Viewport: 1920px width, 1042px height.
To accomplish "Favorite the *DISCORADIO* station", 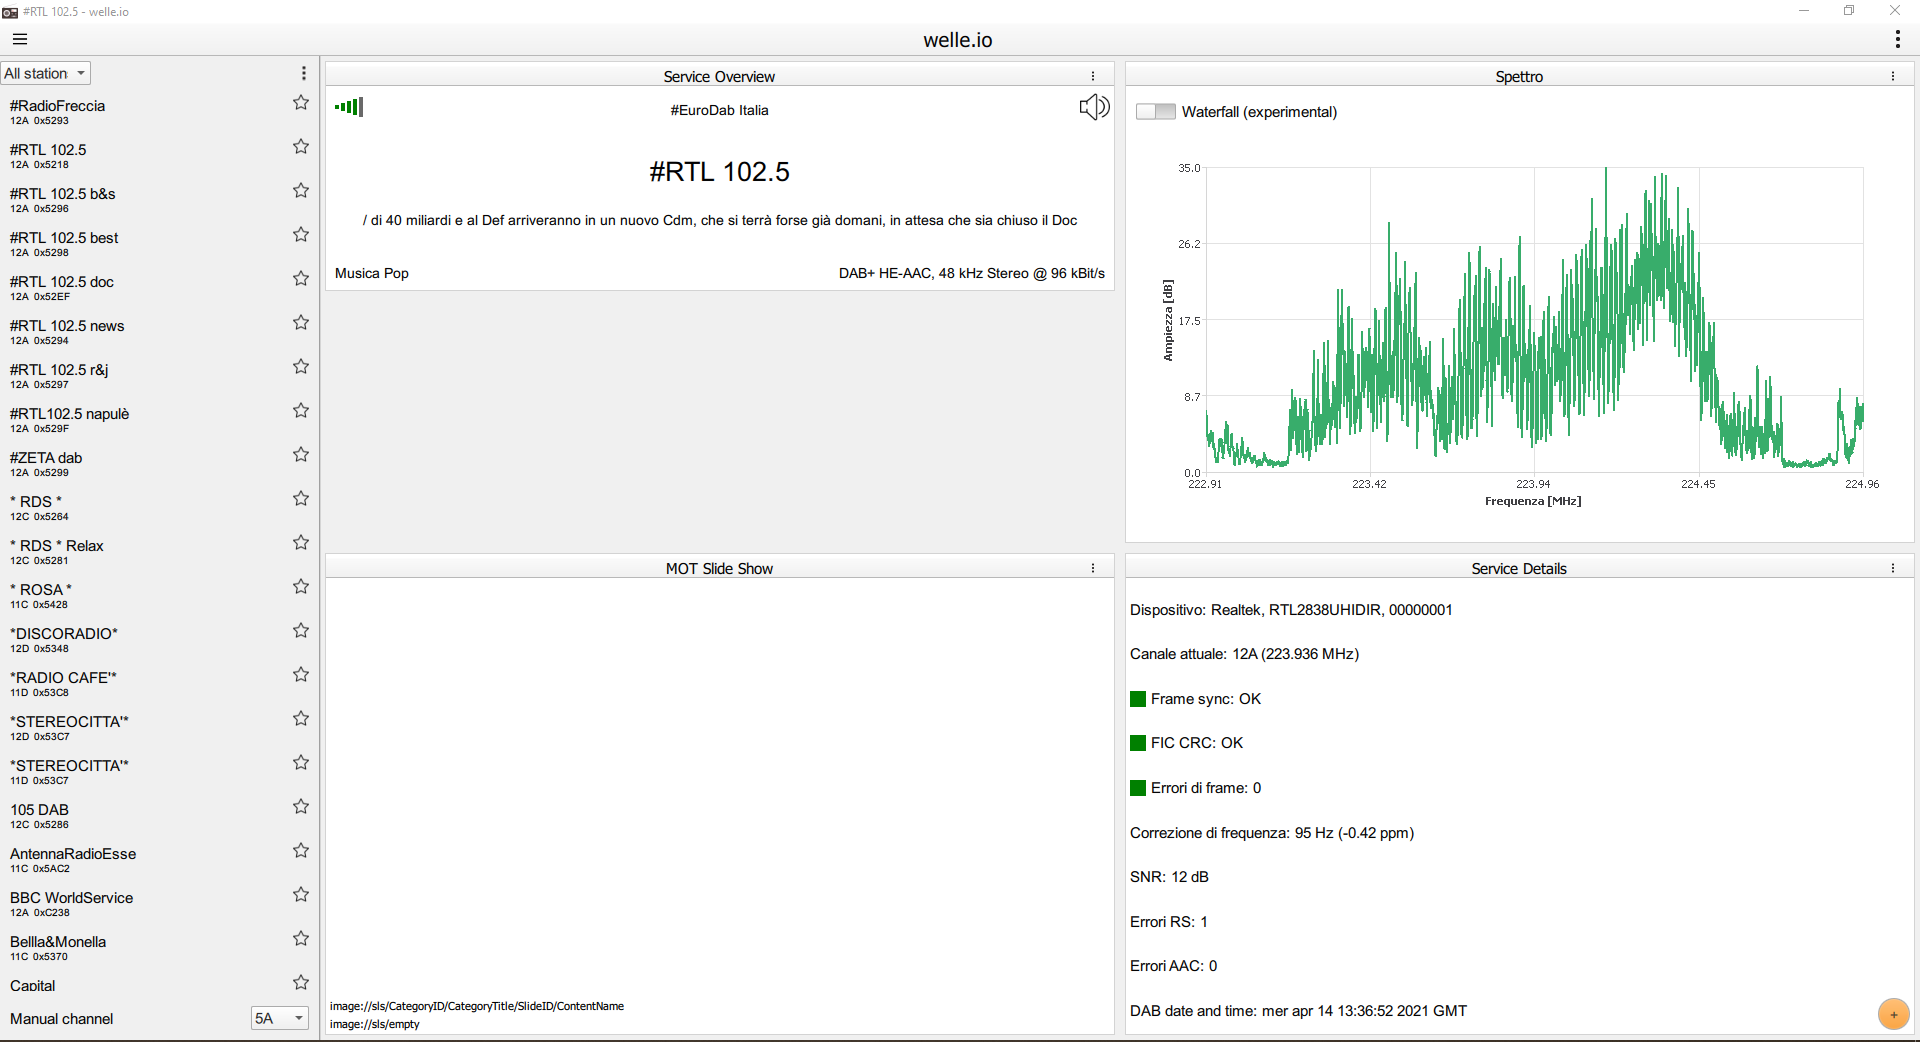I will click(x=301, y=631).
